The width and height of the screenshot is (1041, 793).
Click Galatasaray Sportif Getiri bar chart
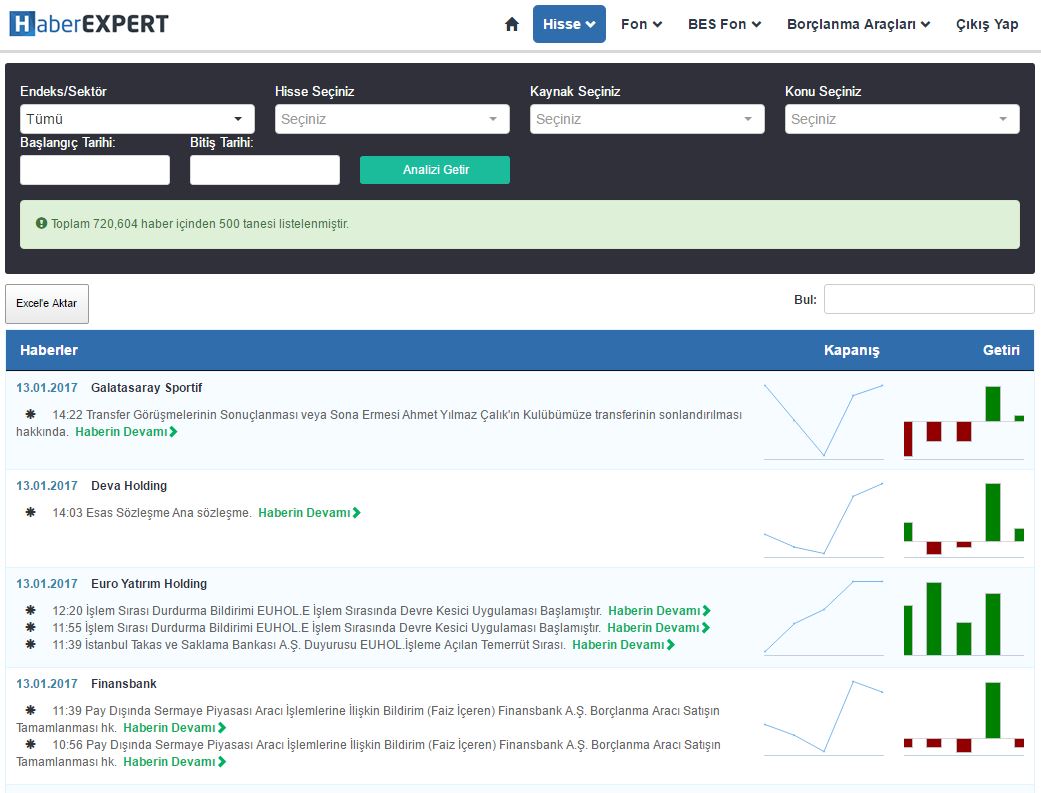pos(963,421)
